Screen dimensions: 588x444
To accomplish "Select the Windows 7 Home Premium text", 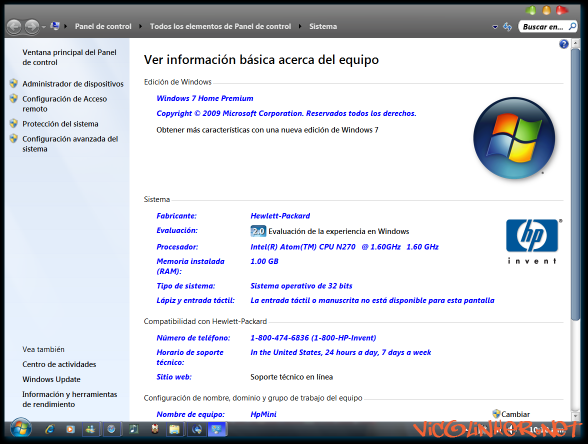I will (x=205, y=98).
